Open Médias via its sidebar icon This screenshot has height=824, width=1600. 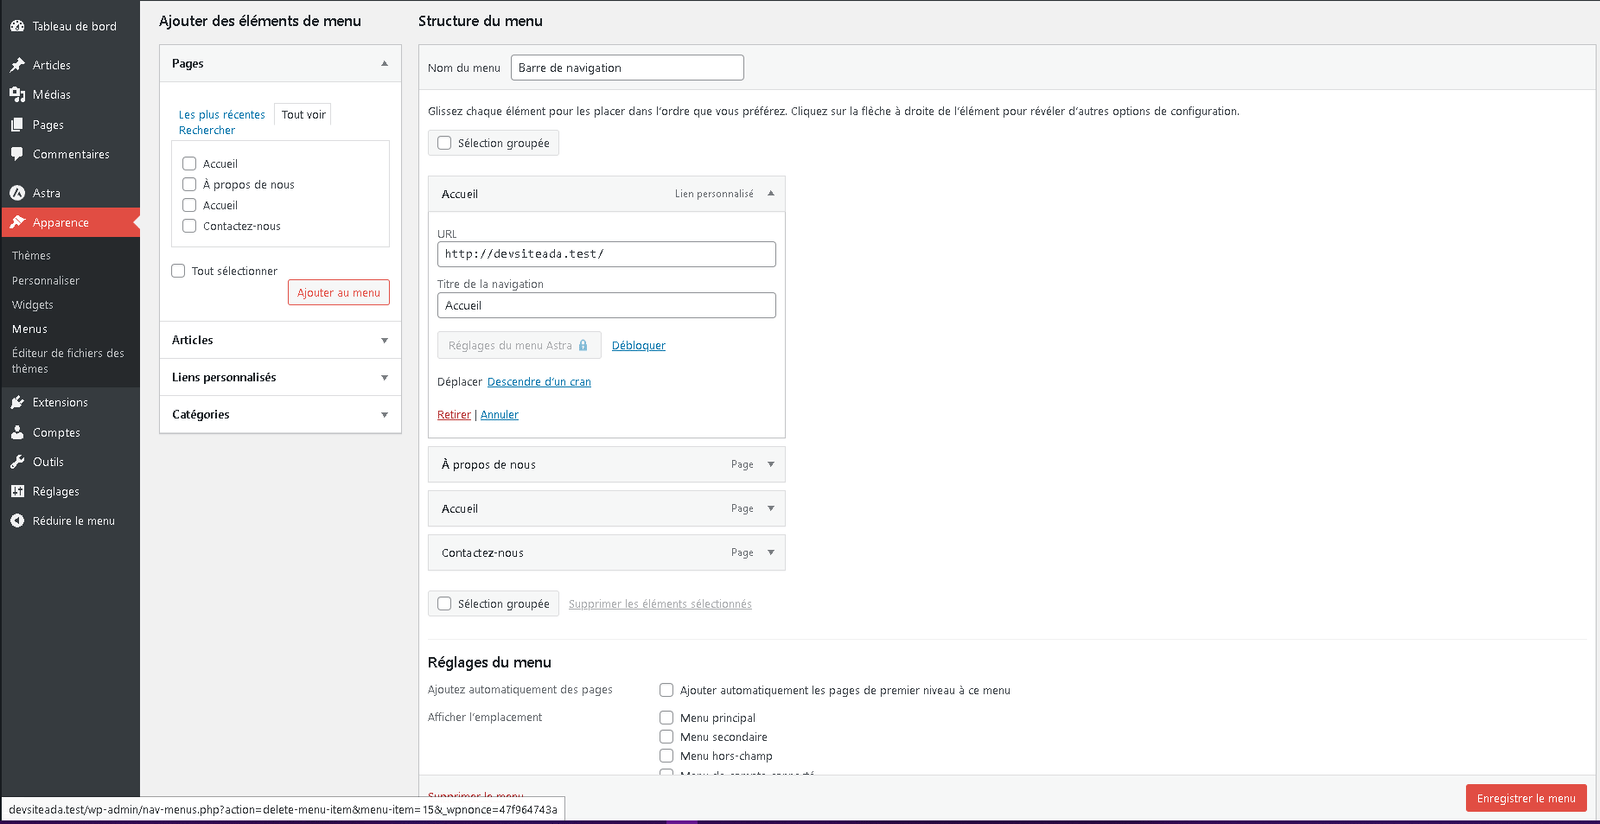point(17,94)
